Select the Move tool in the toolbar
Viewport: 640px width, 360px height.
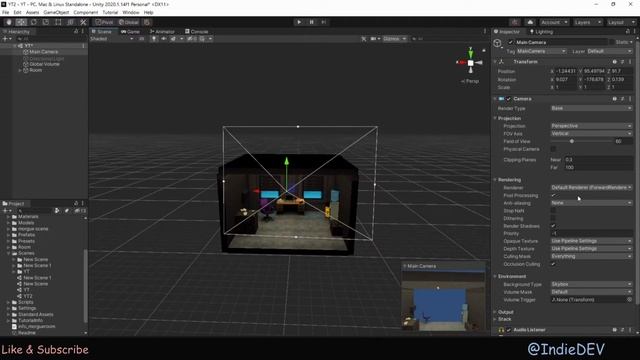pos(21,22)
